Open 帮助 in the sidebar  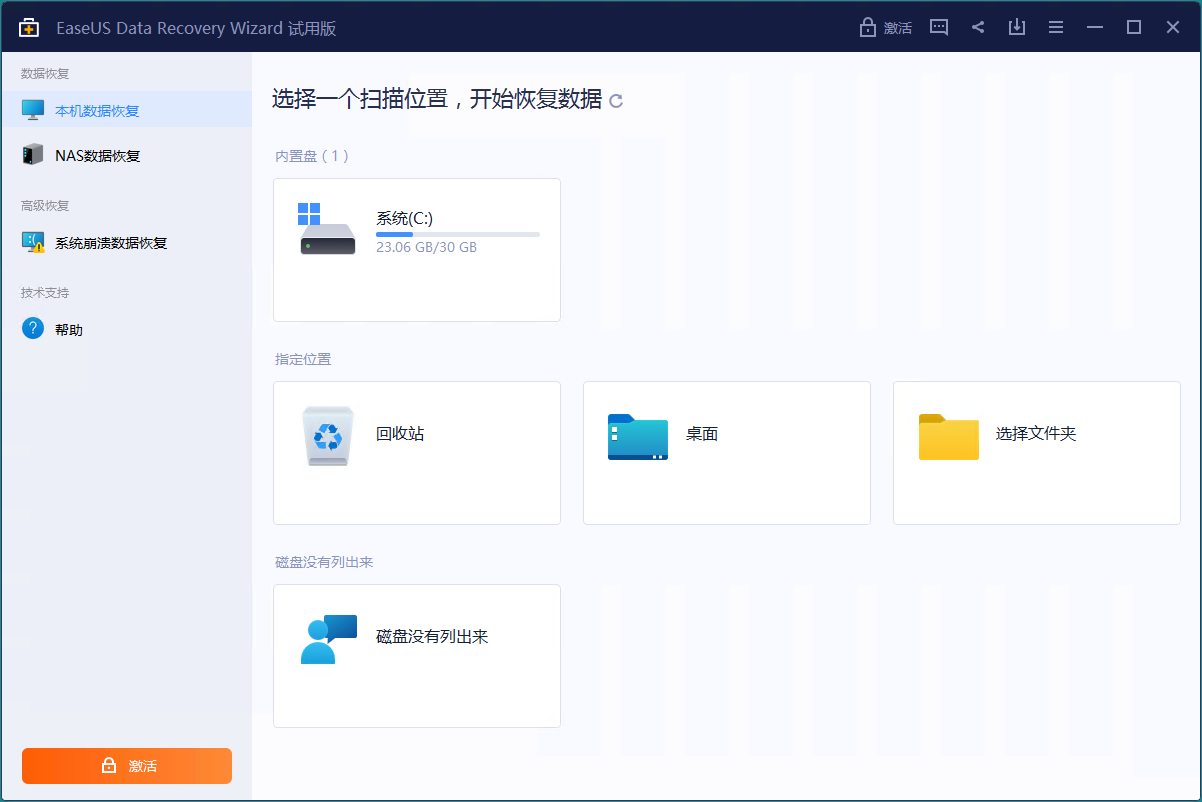69,329
